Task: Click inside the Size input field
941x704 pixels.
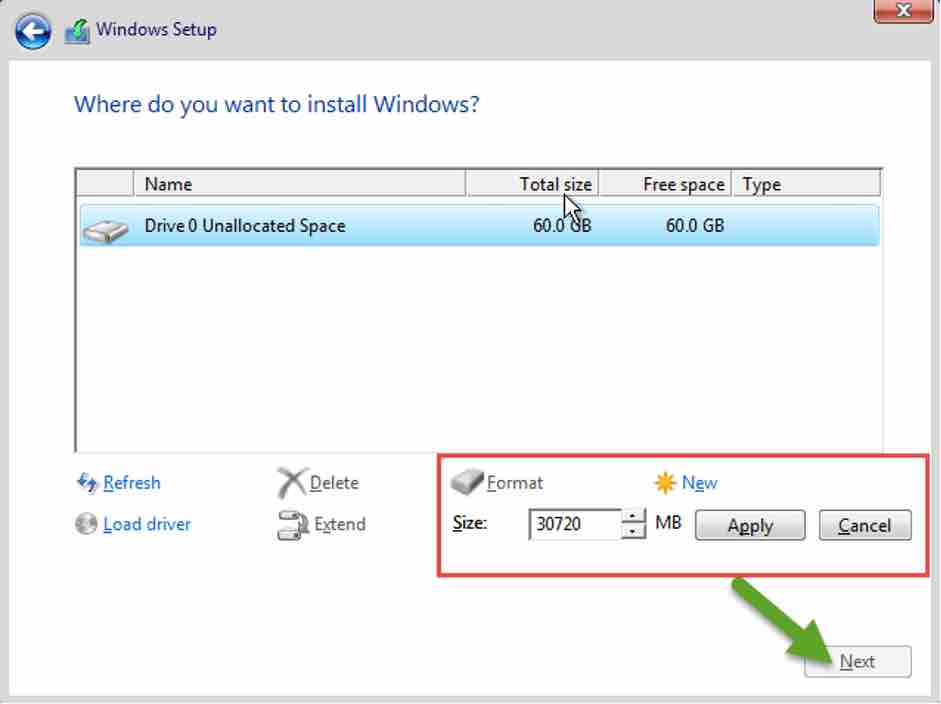Action: 574,525
